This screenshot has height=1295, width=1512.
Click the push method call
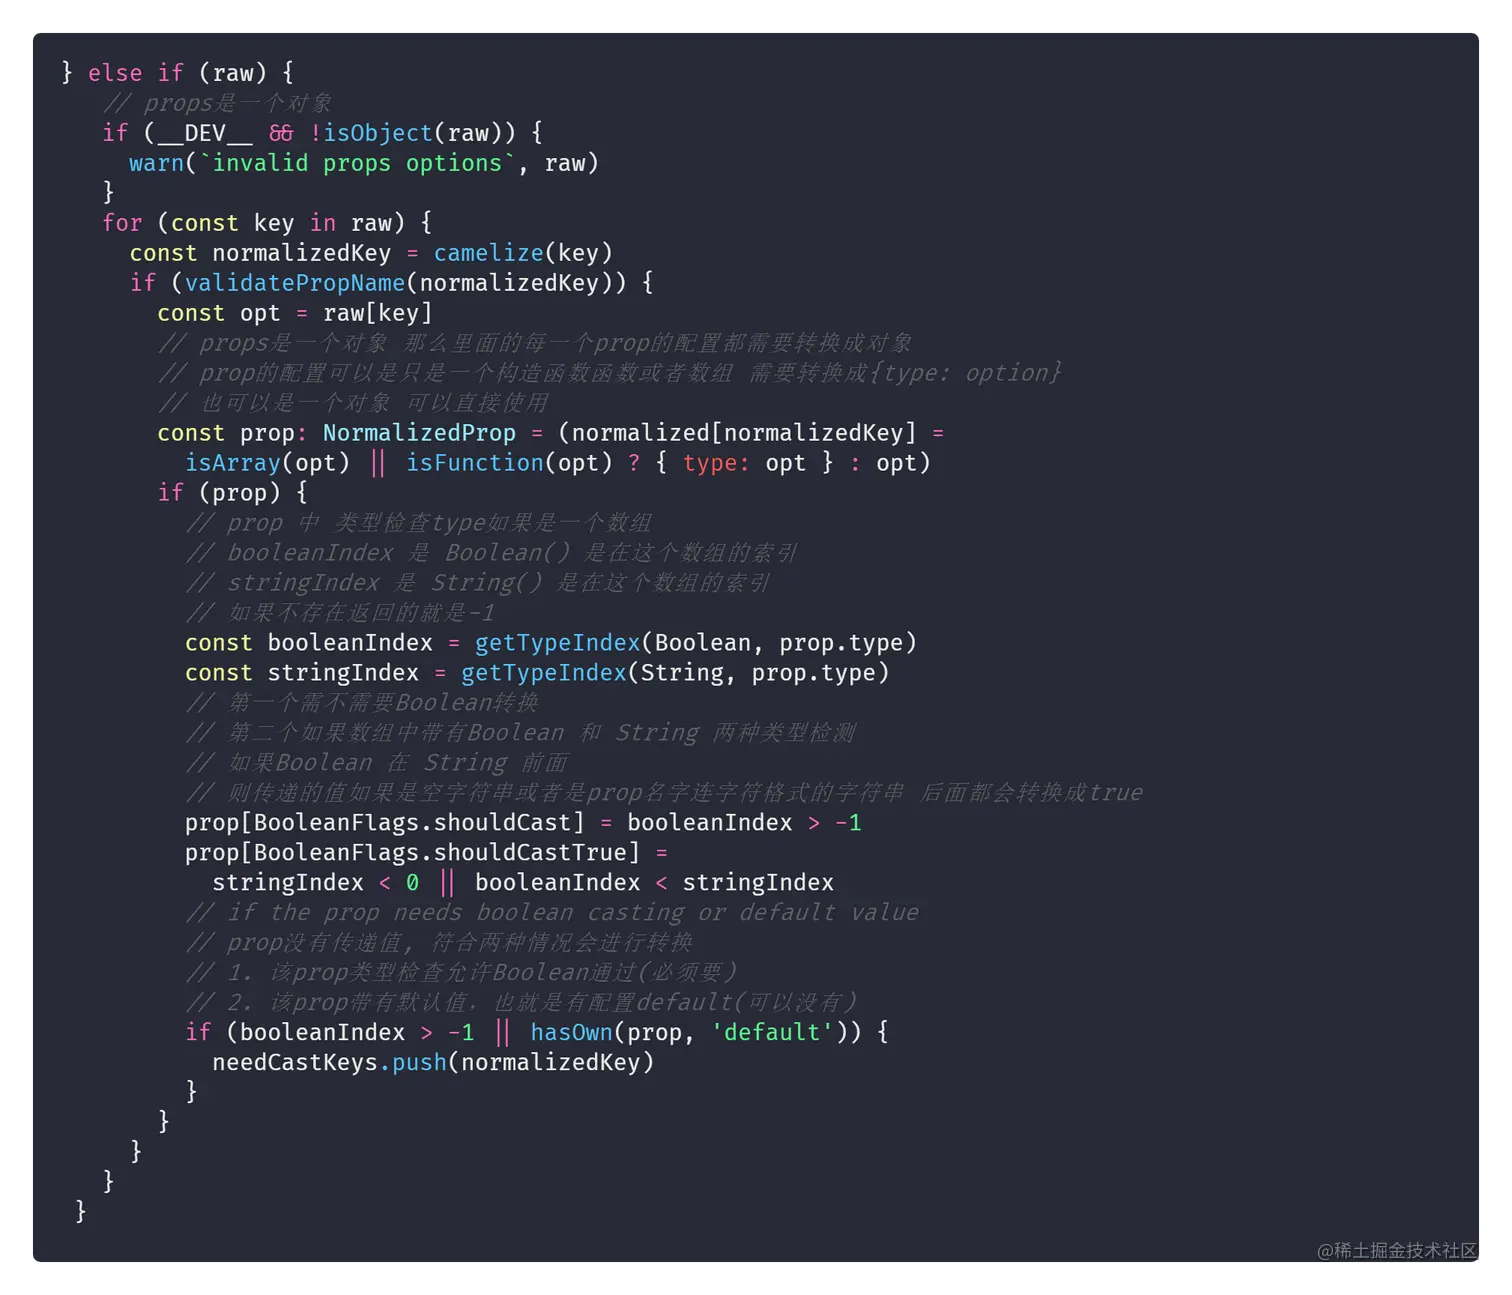[419, 1063]
